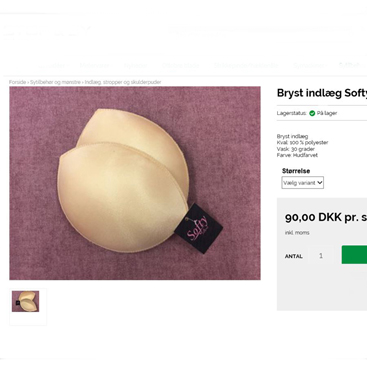Screen dimensions: 367x367
Task: Open the Sytilbehør og mønstre breadcrumb
Action: [x=55, y=82]
